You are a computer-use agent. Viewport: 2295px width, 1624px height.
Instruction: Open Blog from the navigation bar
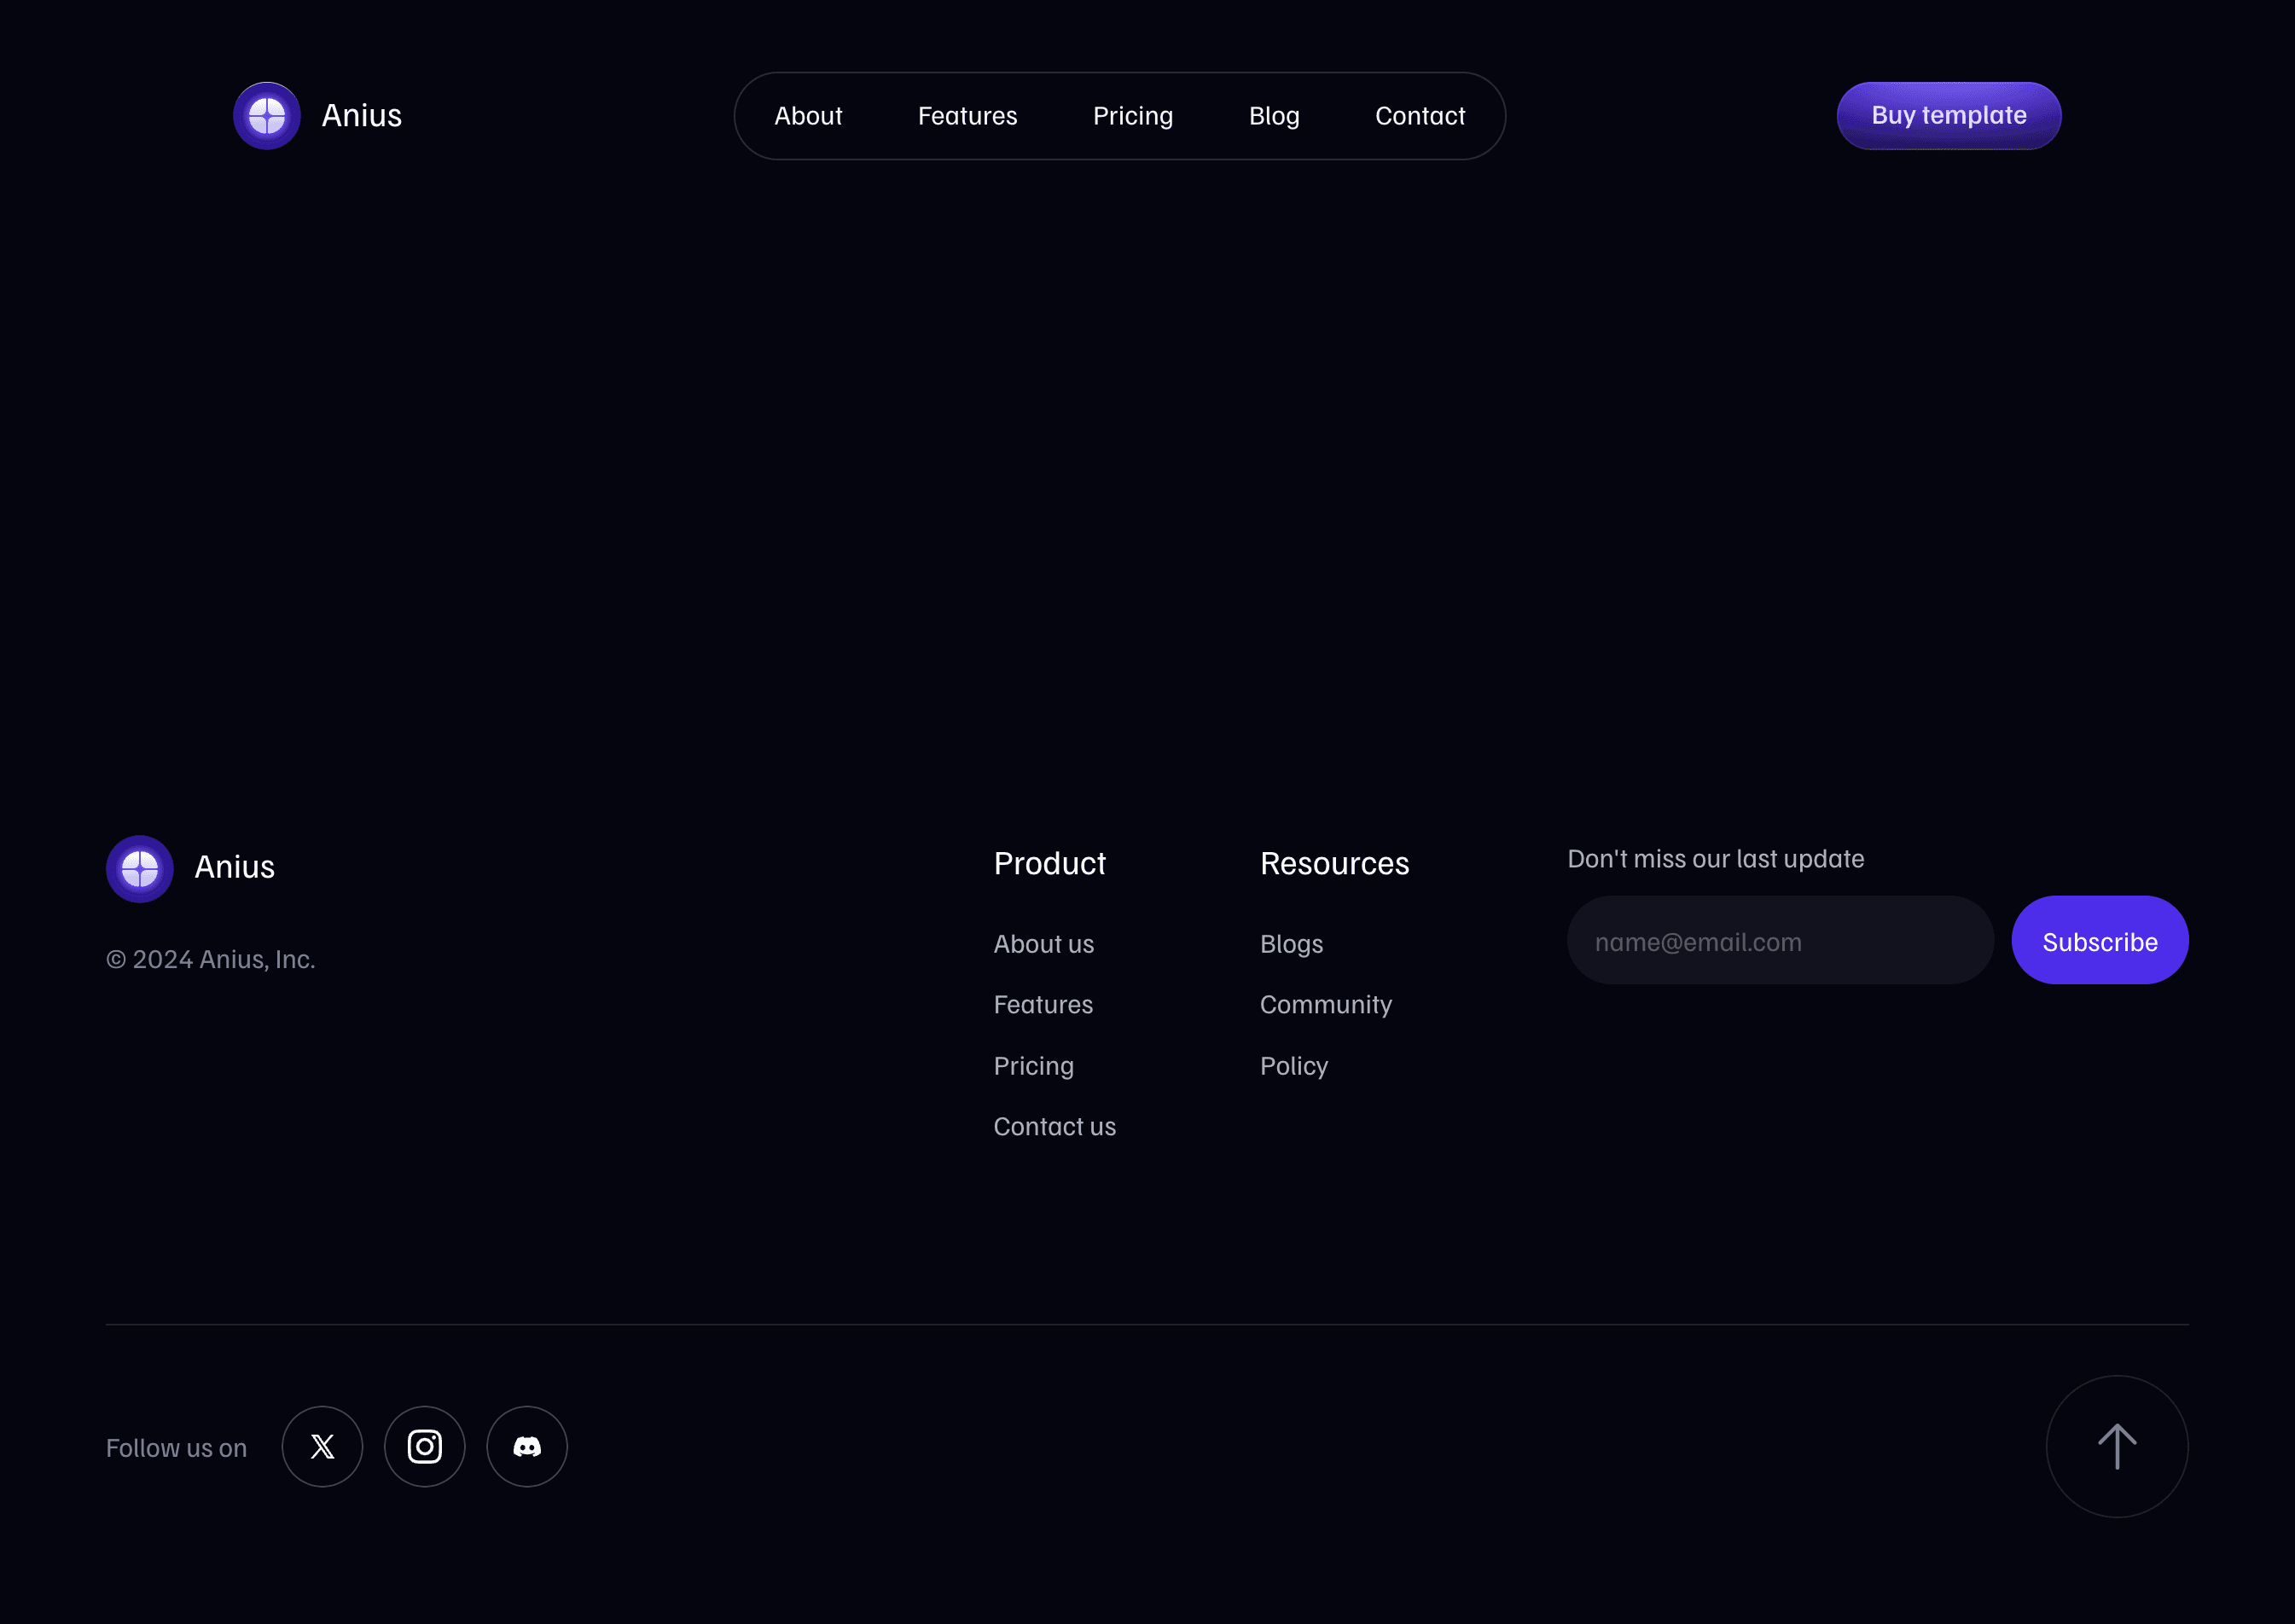[x=1274, y=116]
